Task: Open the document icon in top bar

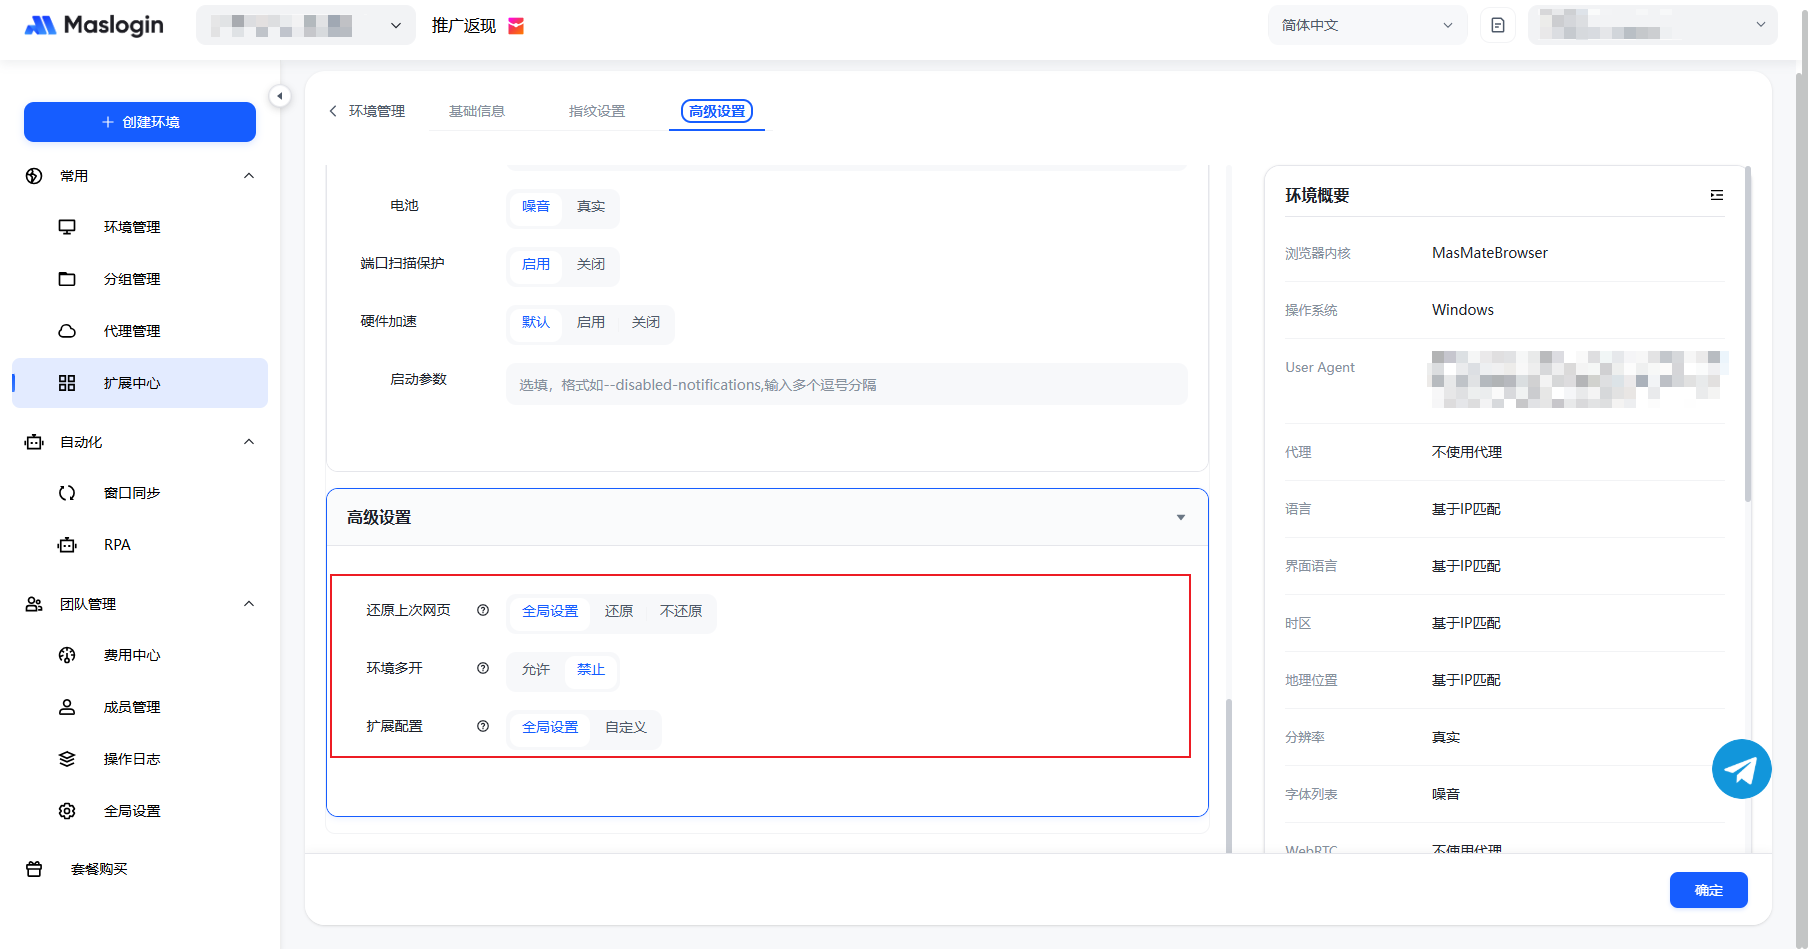Action: (1497, 25)
